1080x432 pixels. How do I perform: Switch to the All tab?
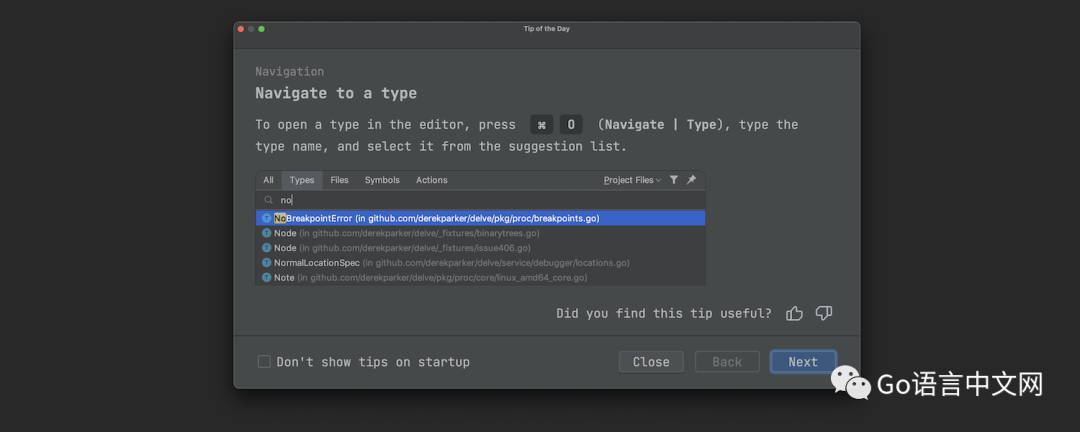(x=268, y=180)
